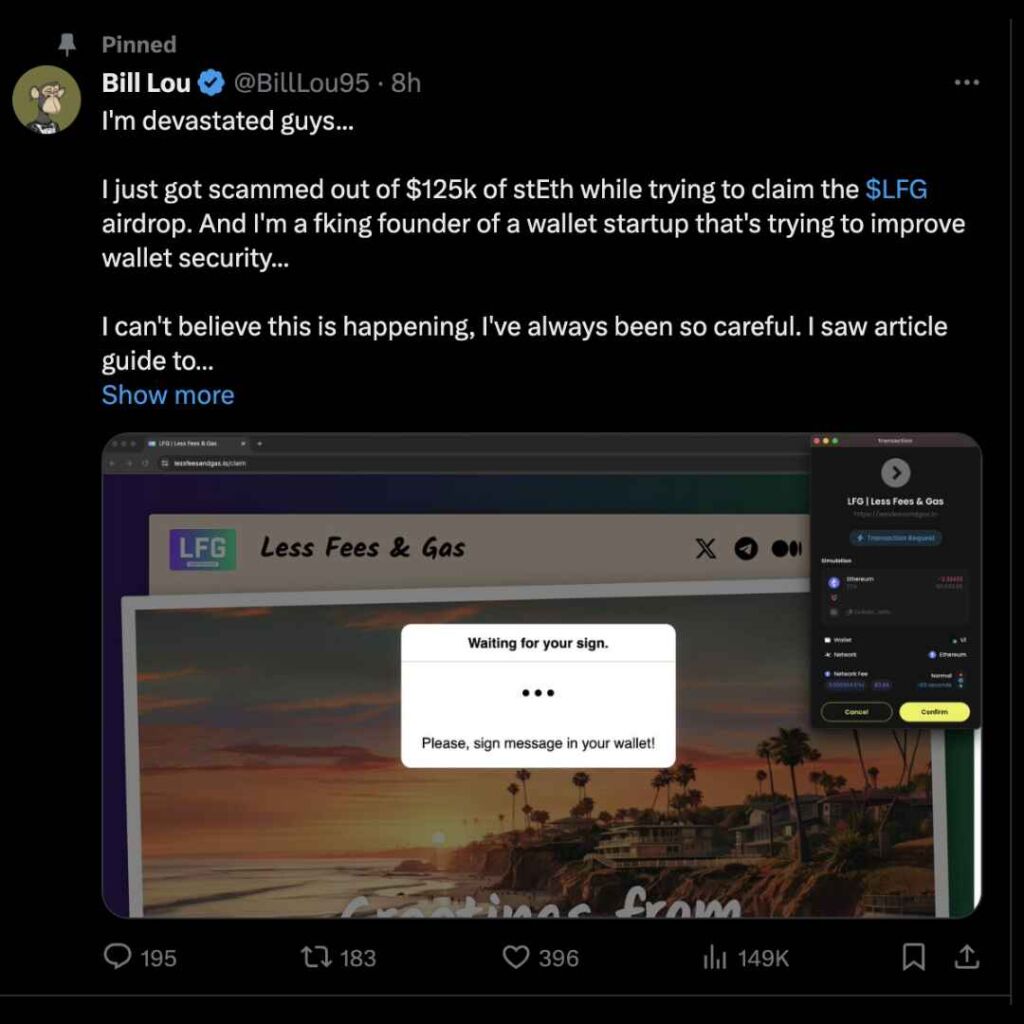Bookmark this tweet
This screenshot has height=1024, width=1024.
tap(913, 957)
